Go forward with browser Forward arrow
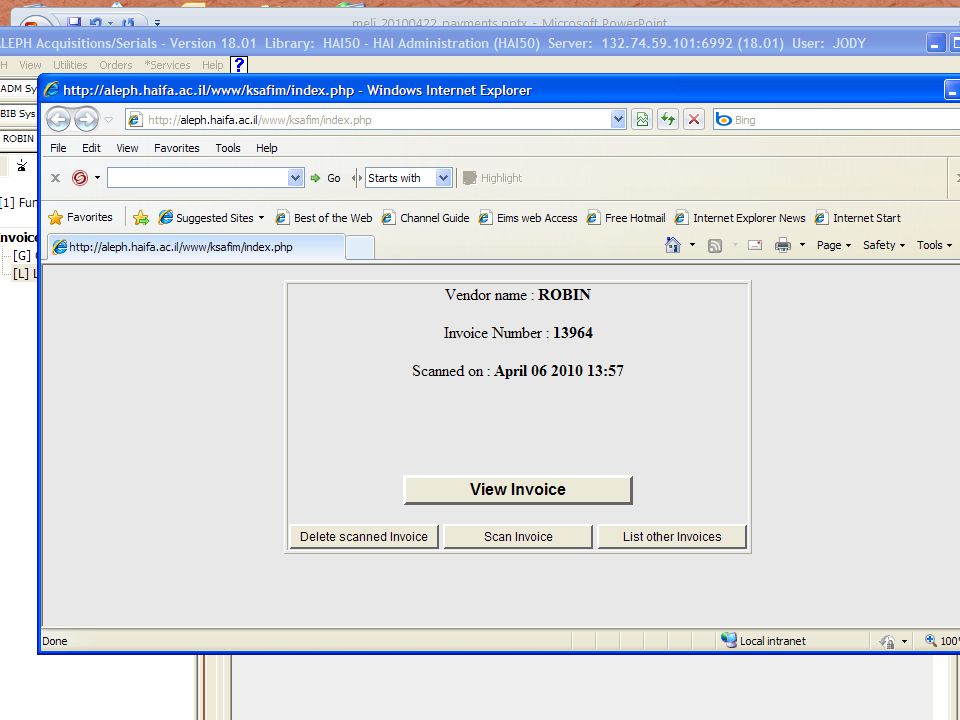 click(x=86, y=119)
